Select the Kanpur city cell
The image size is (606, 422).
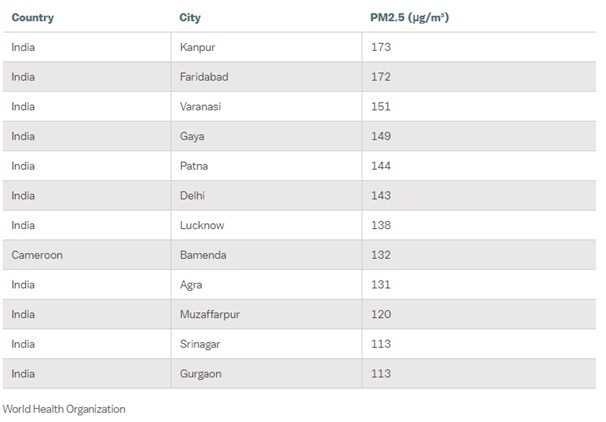point(196,47)
